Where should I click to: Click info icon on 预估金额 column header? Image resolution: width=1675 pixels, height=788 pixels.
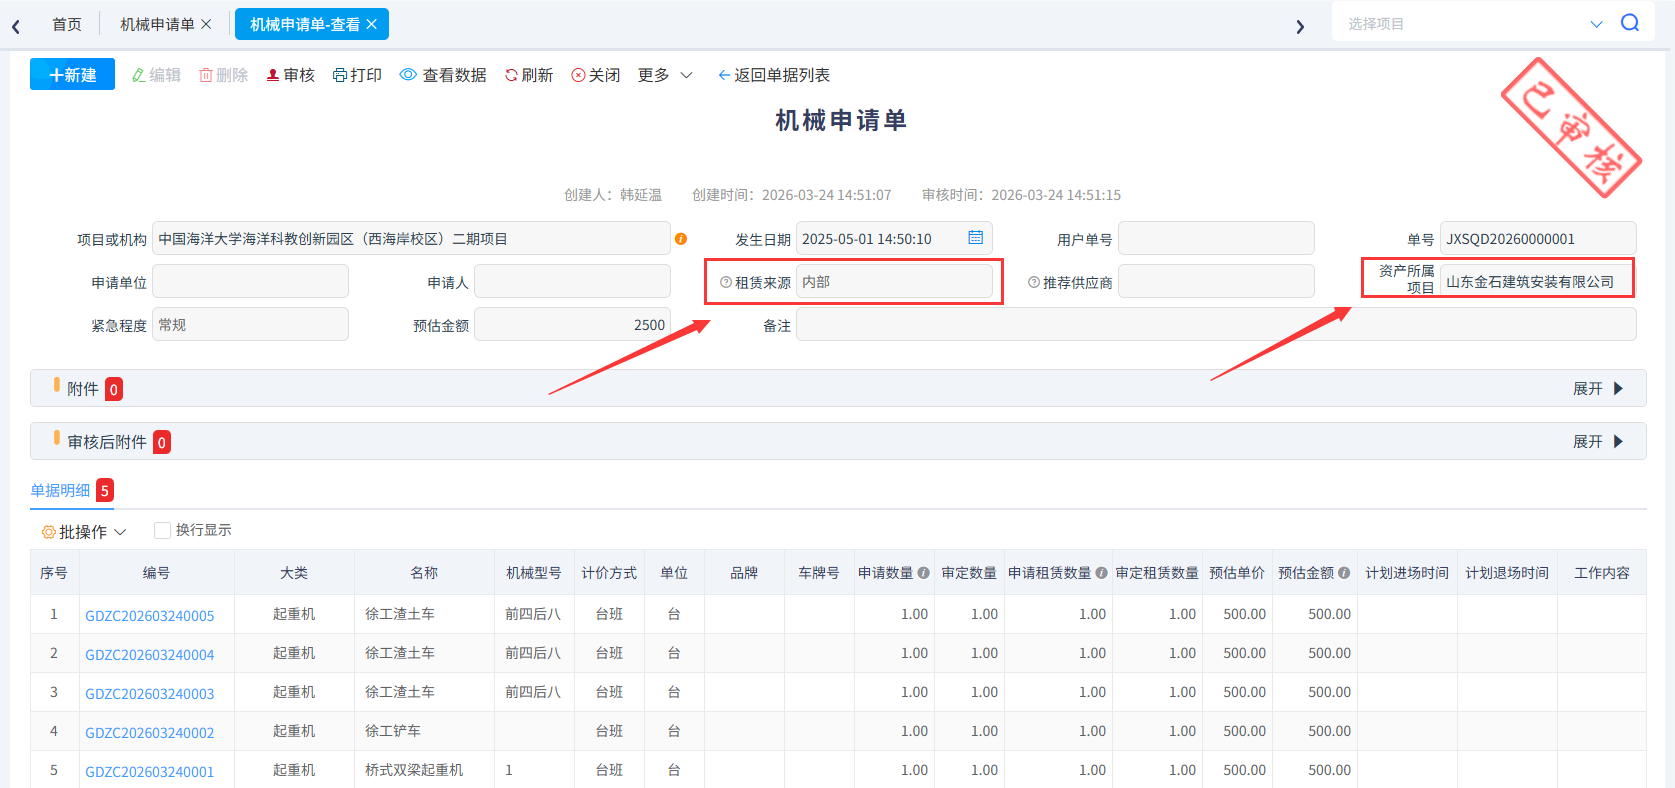click(1344, 573)
